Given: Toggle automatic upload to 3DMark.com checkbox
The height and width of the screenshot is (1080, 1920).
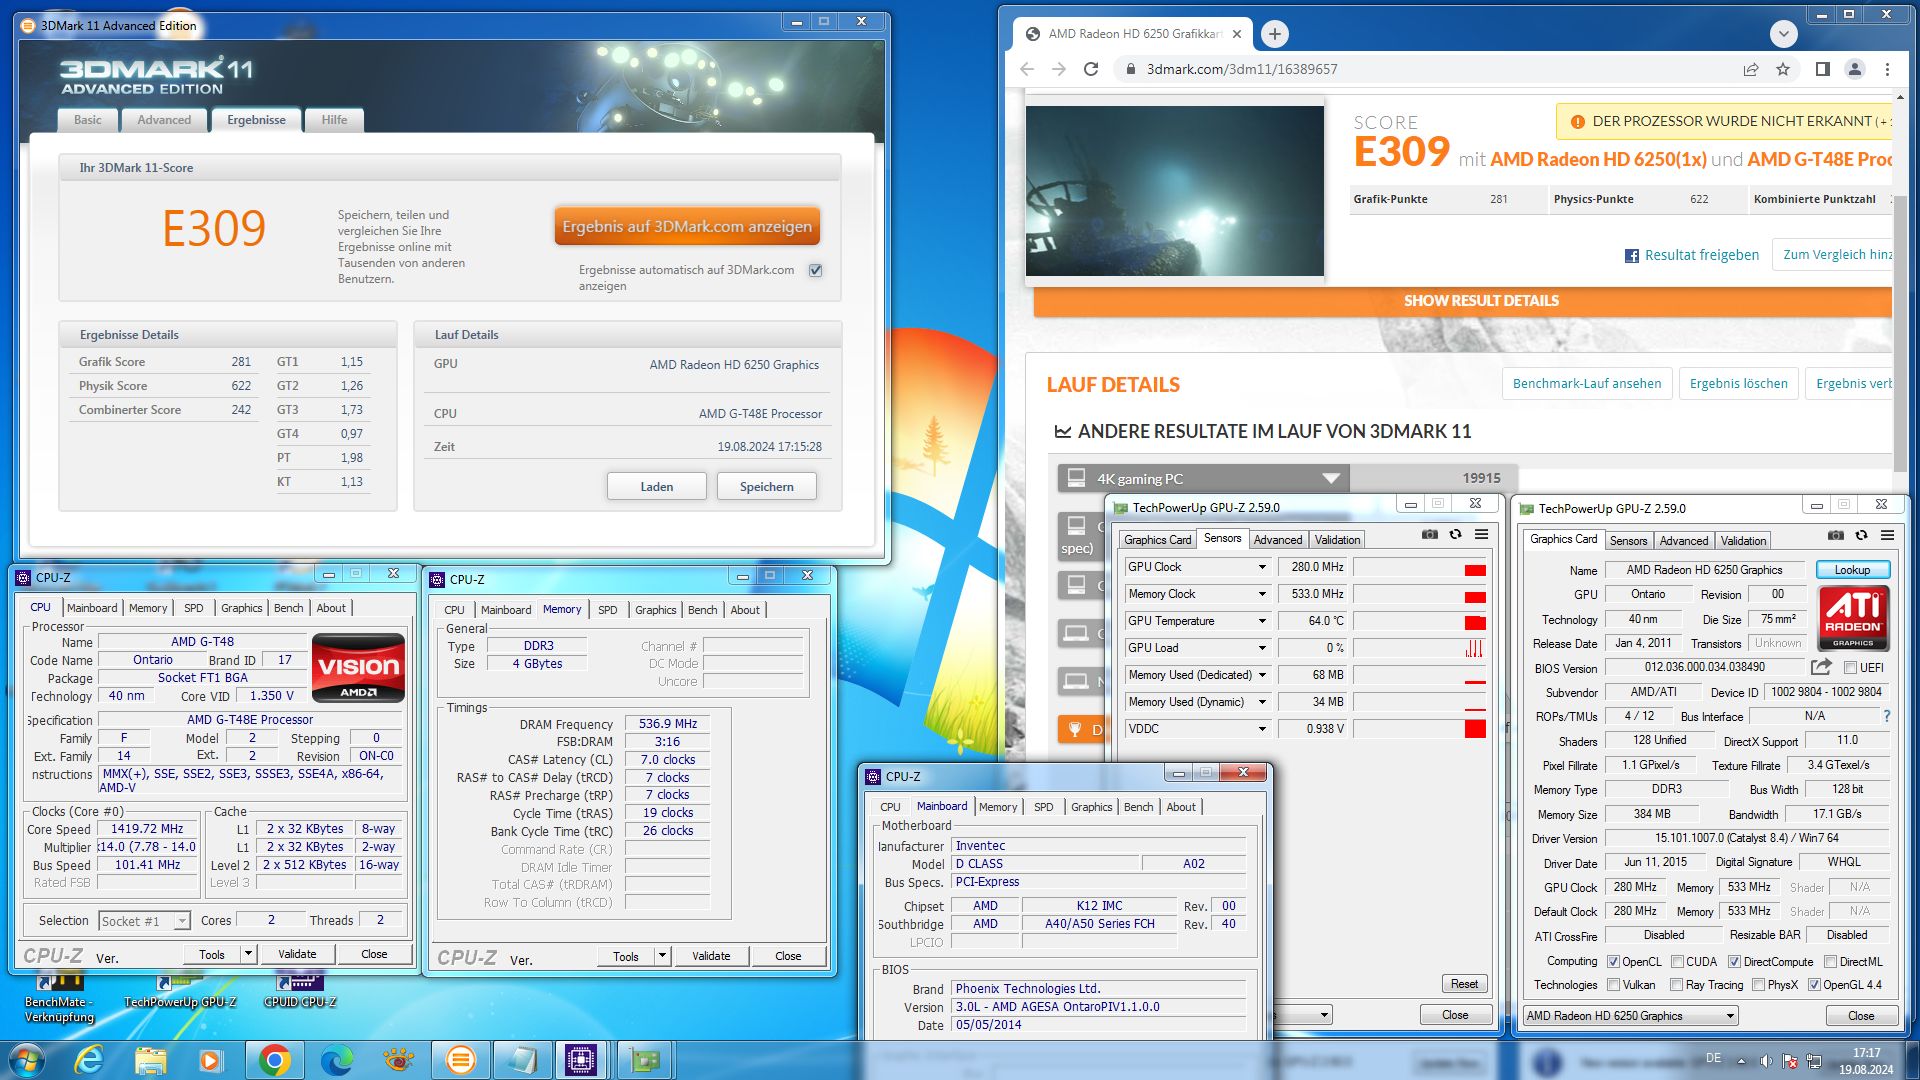Looking at the screenshot, I should click(x=815, y=270).
